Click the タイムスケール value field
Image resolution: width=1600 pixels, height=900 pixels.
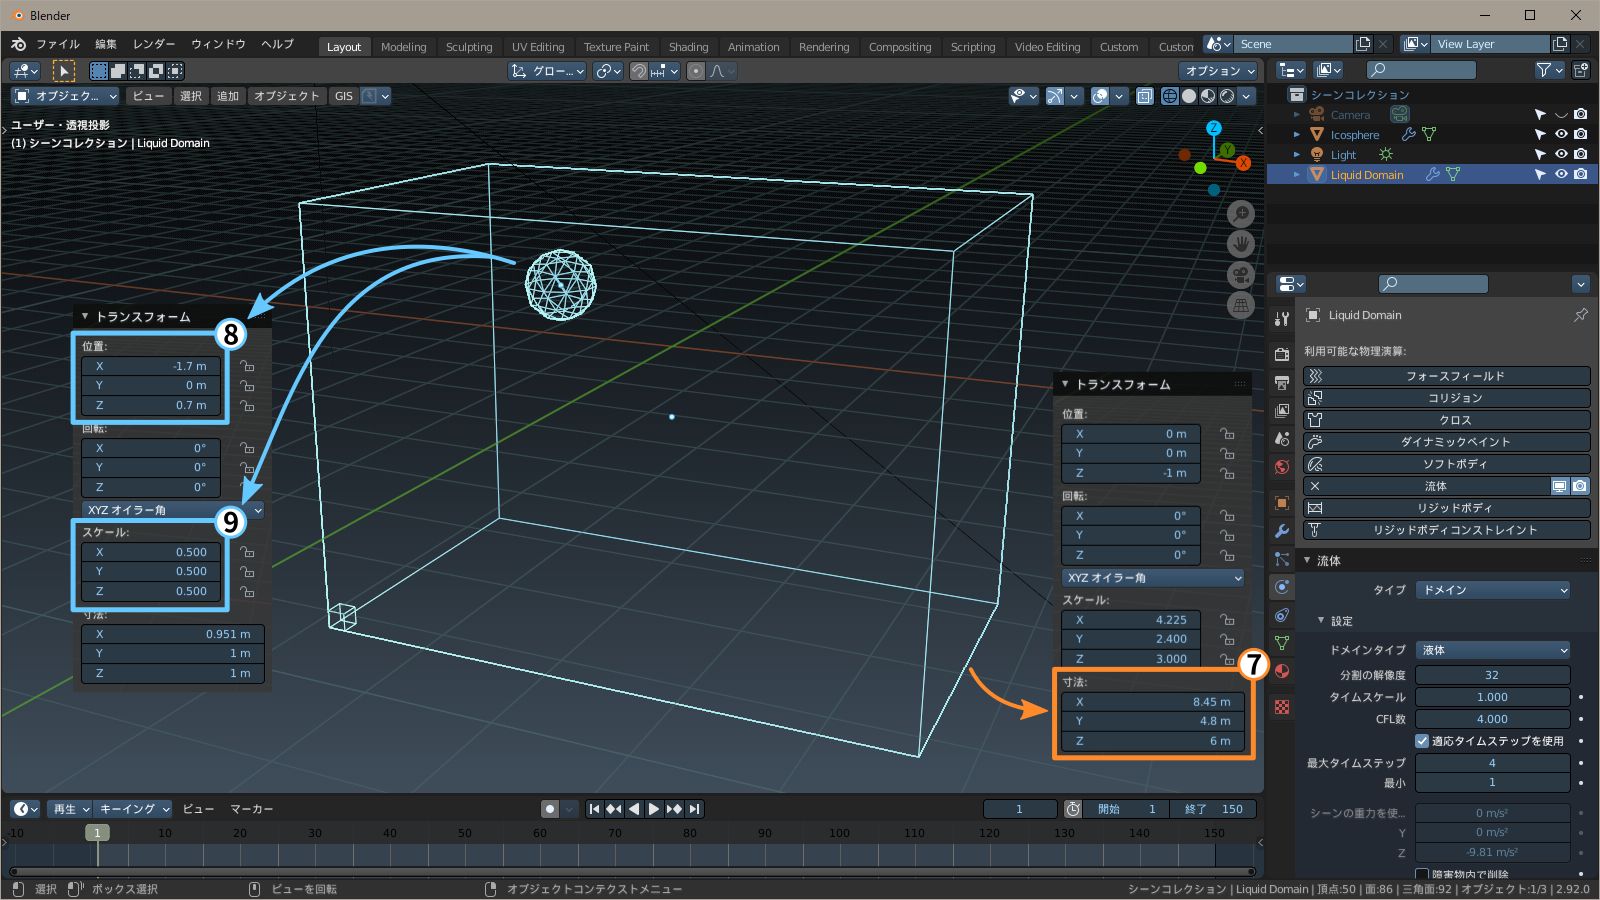click(x=1492, y=697)
